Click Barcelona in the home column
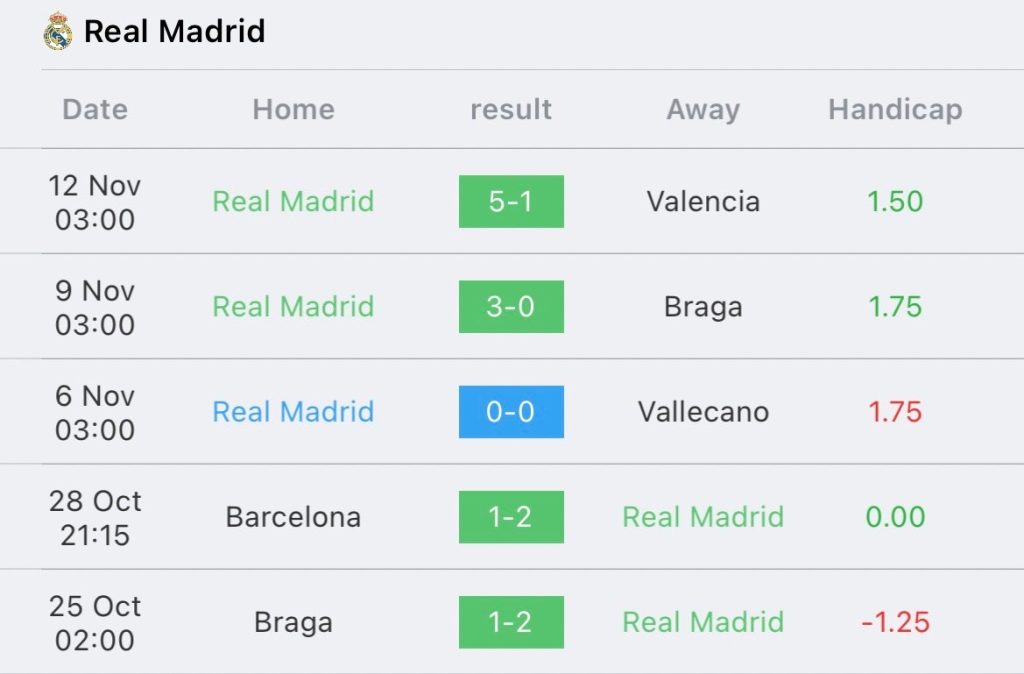The width and height of the screenshot is (1024, 674). (x=293, y=517)
